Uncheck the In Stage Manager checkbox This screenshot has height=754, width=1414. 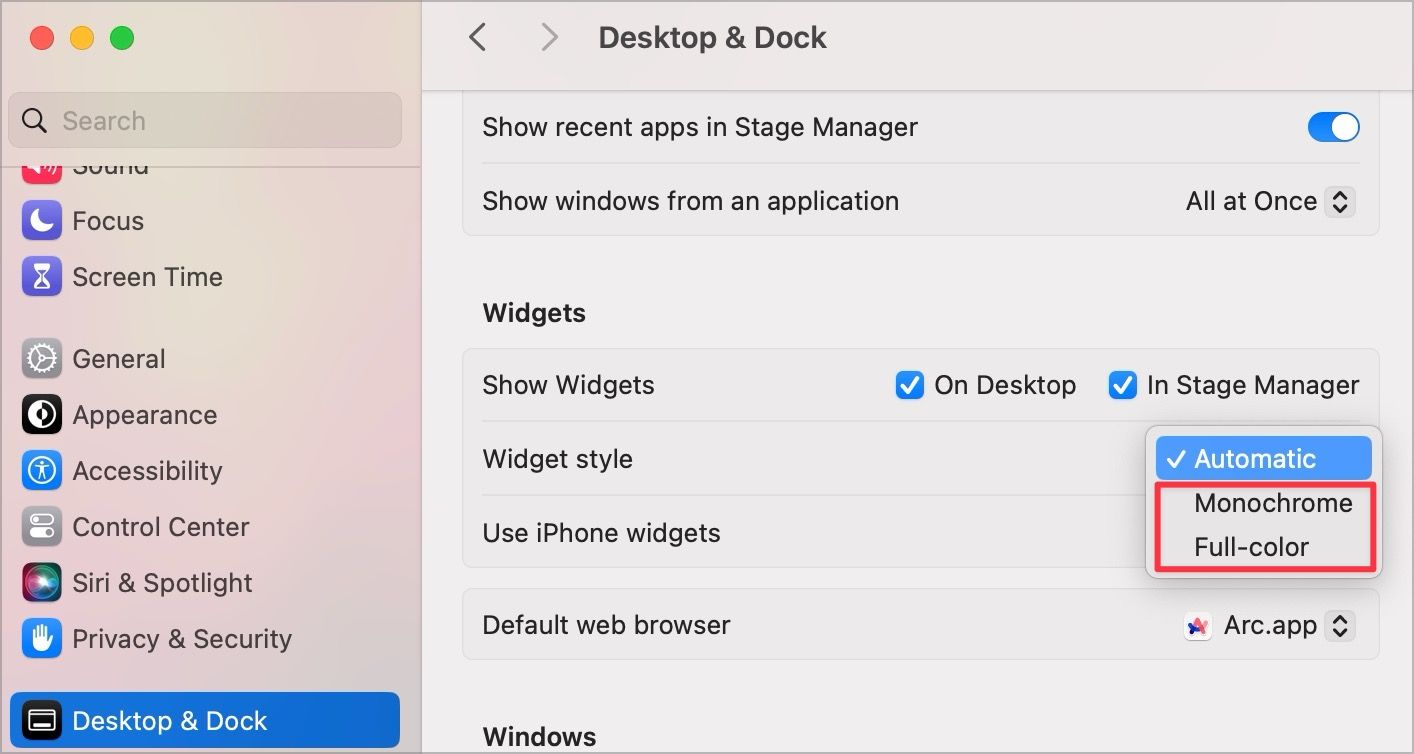coord(1122,385)
